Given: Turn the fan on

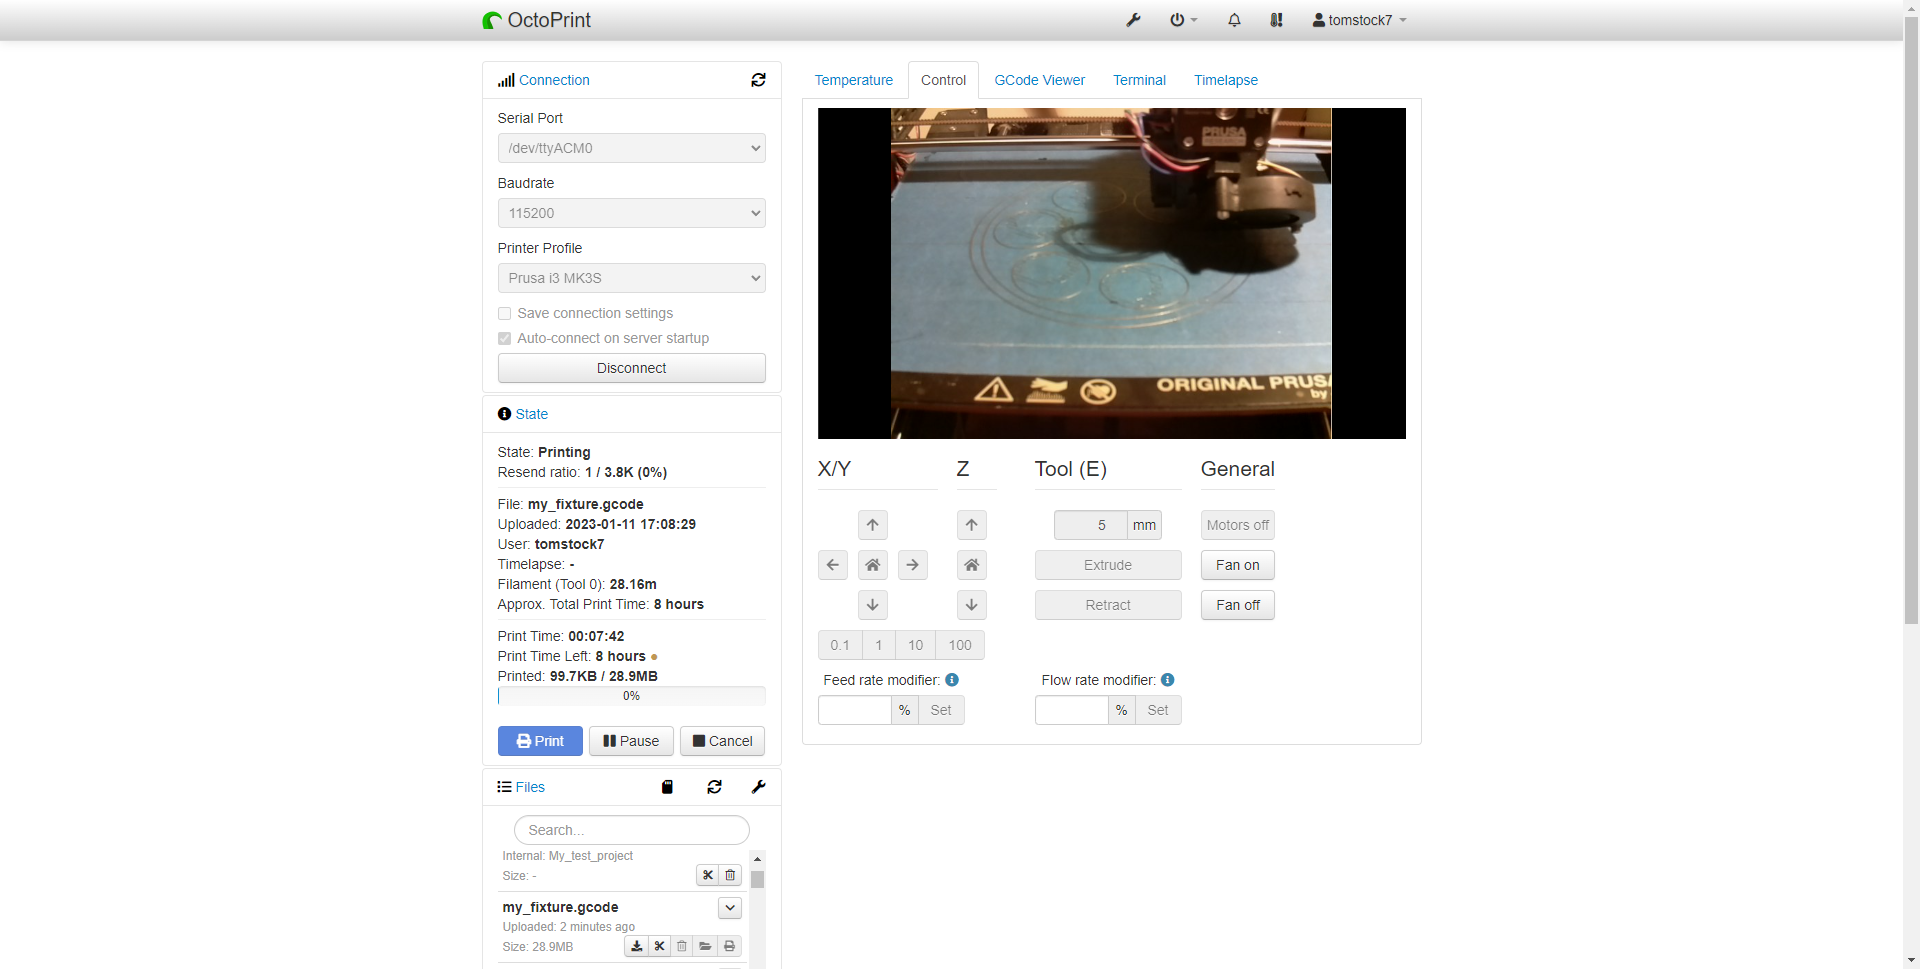Looking at the screenshot, I should click(1238, 565).
